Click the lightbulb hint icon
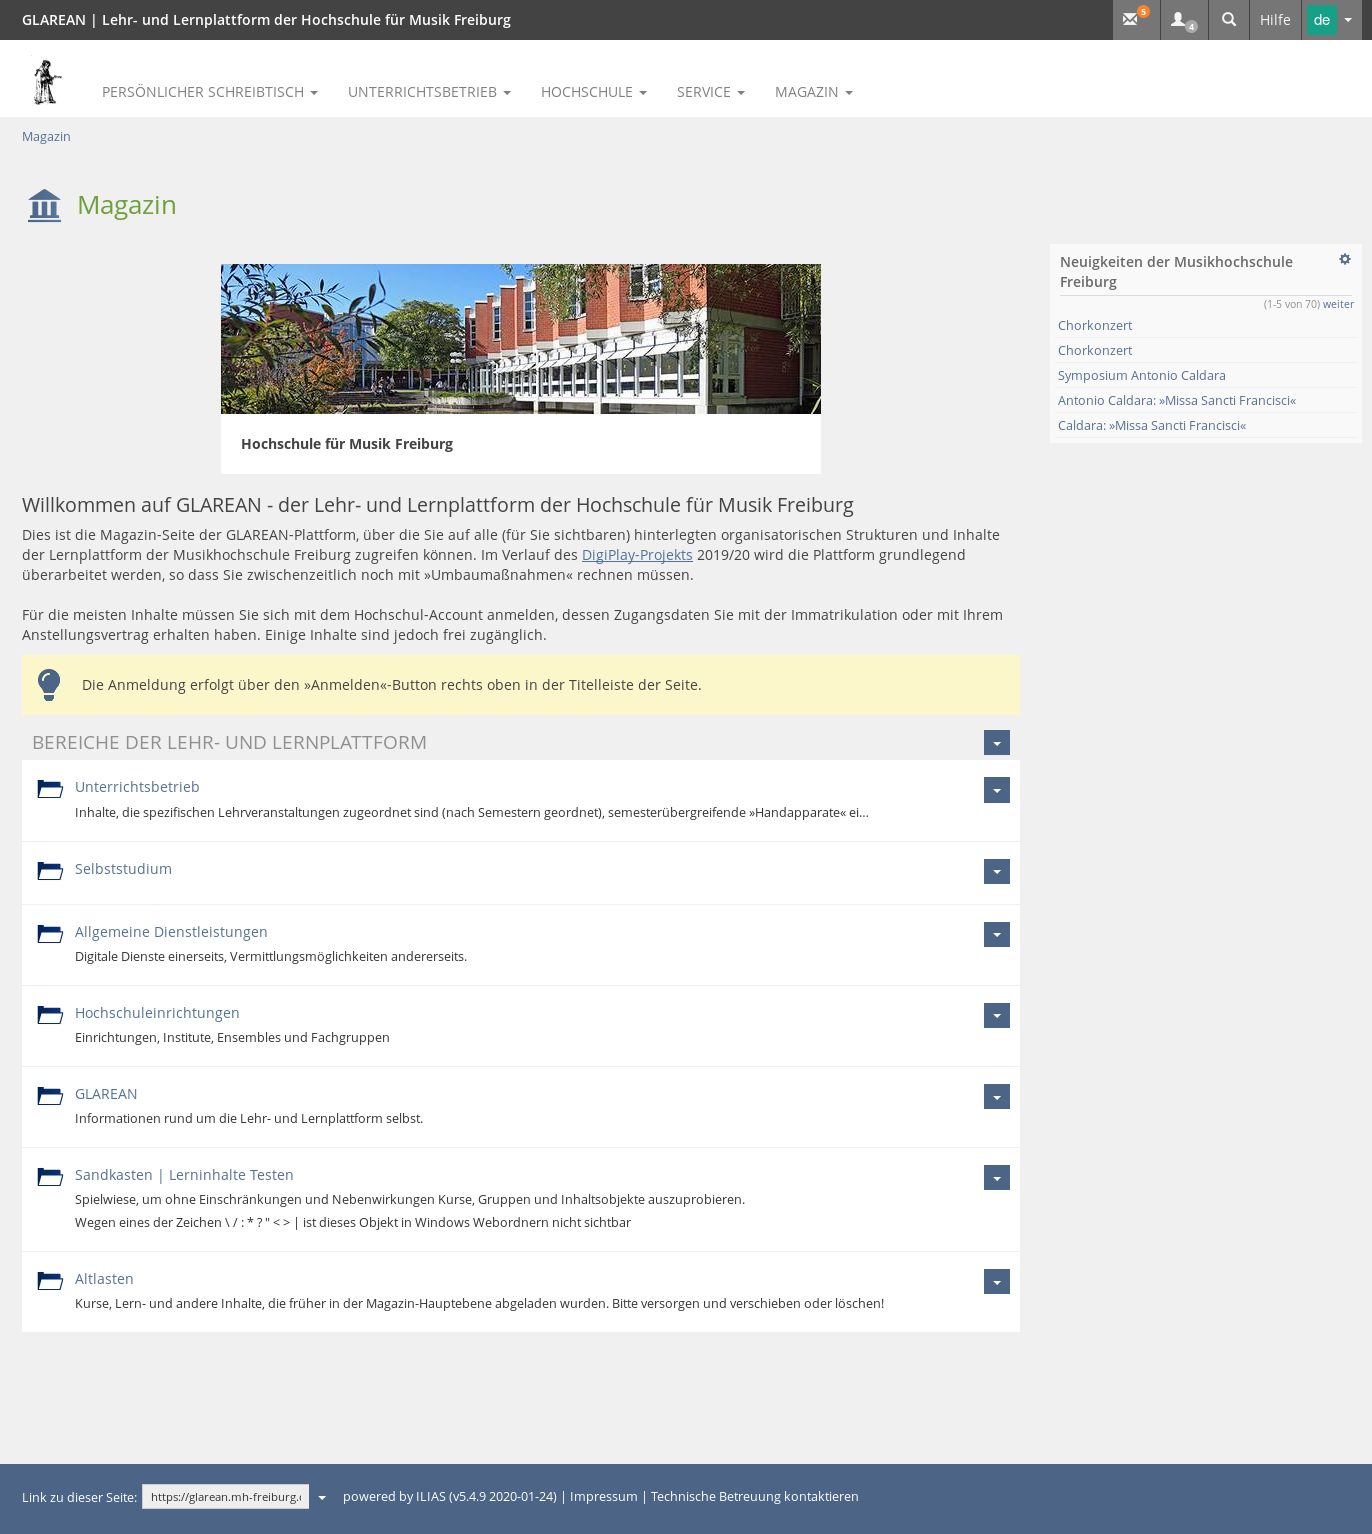The height and width of the screenshot is (1534, 1372). 49,685
